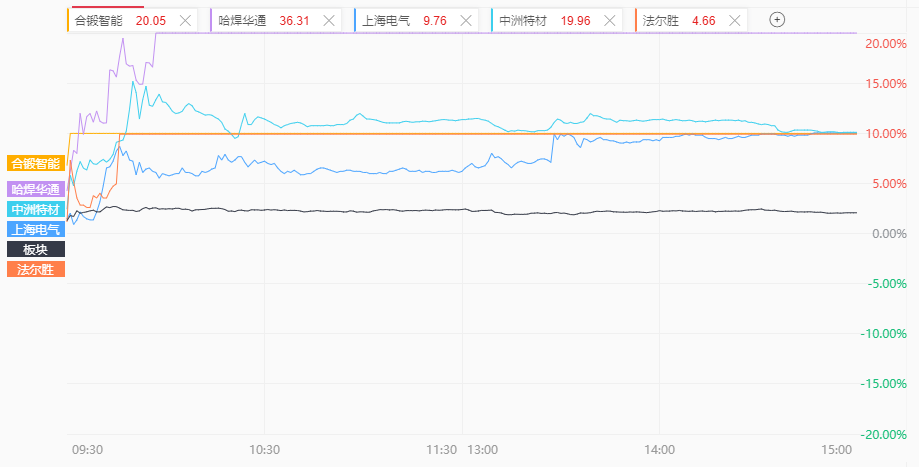Click the 14:00 time axis marker

(660, 451)
